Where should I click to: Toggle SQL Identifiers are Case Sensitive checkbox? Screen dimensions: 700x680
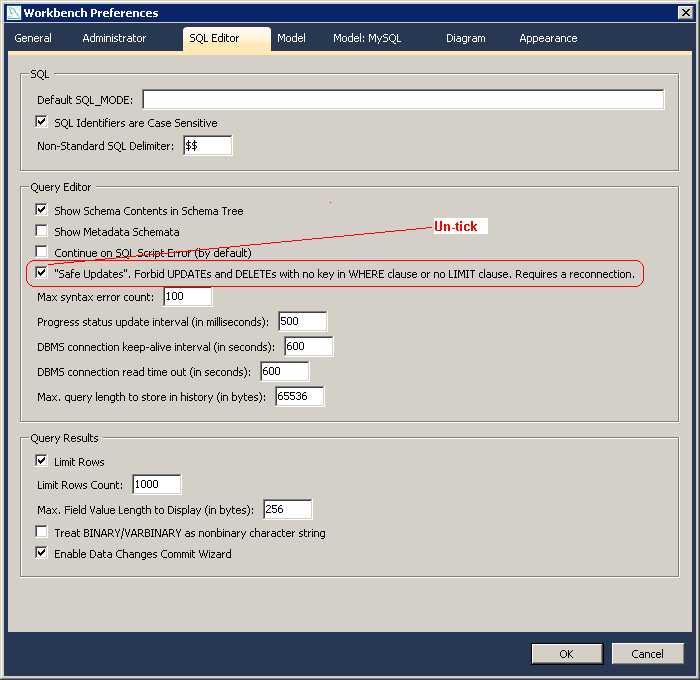coord(41,122)
